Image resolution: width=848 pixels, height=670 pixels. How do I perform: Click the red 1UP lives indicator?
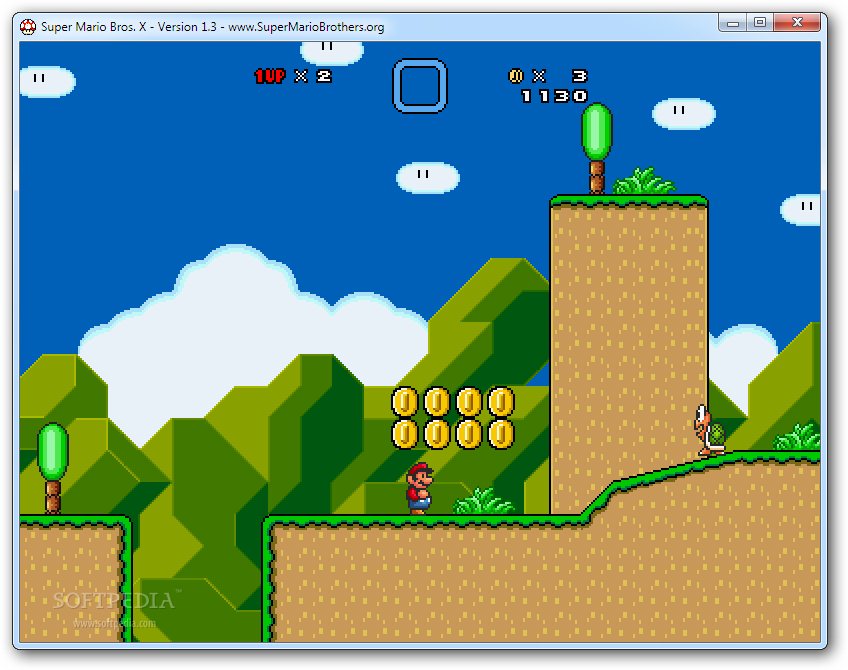[x=269, y=76]
